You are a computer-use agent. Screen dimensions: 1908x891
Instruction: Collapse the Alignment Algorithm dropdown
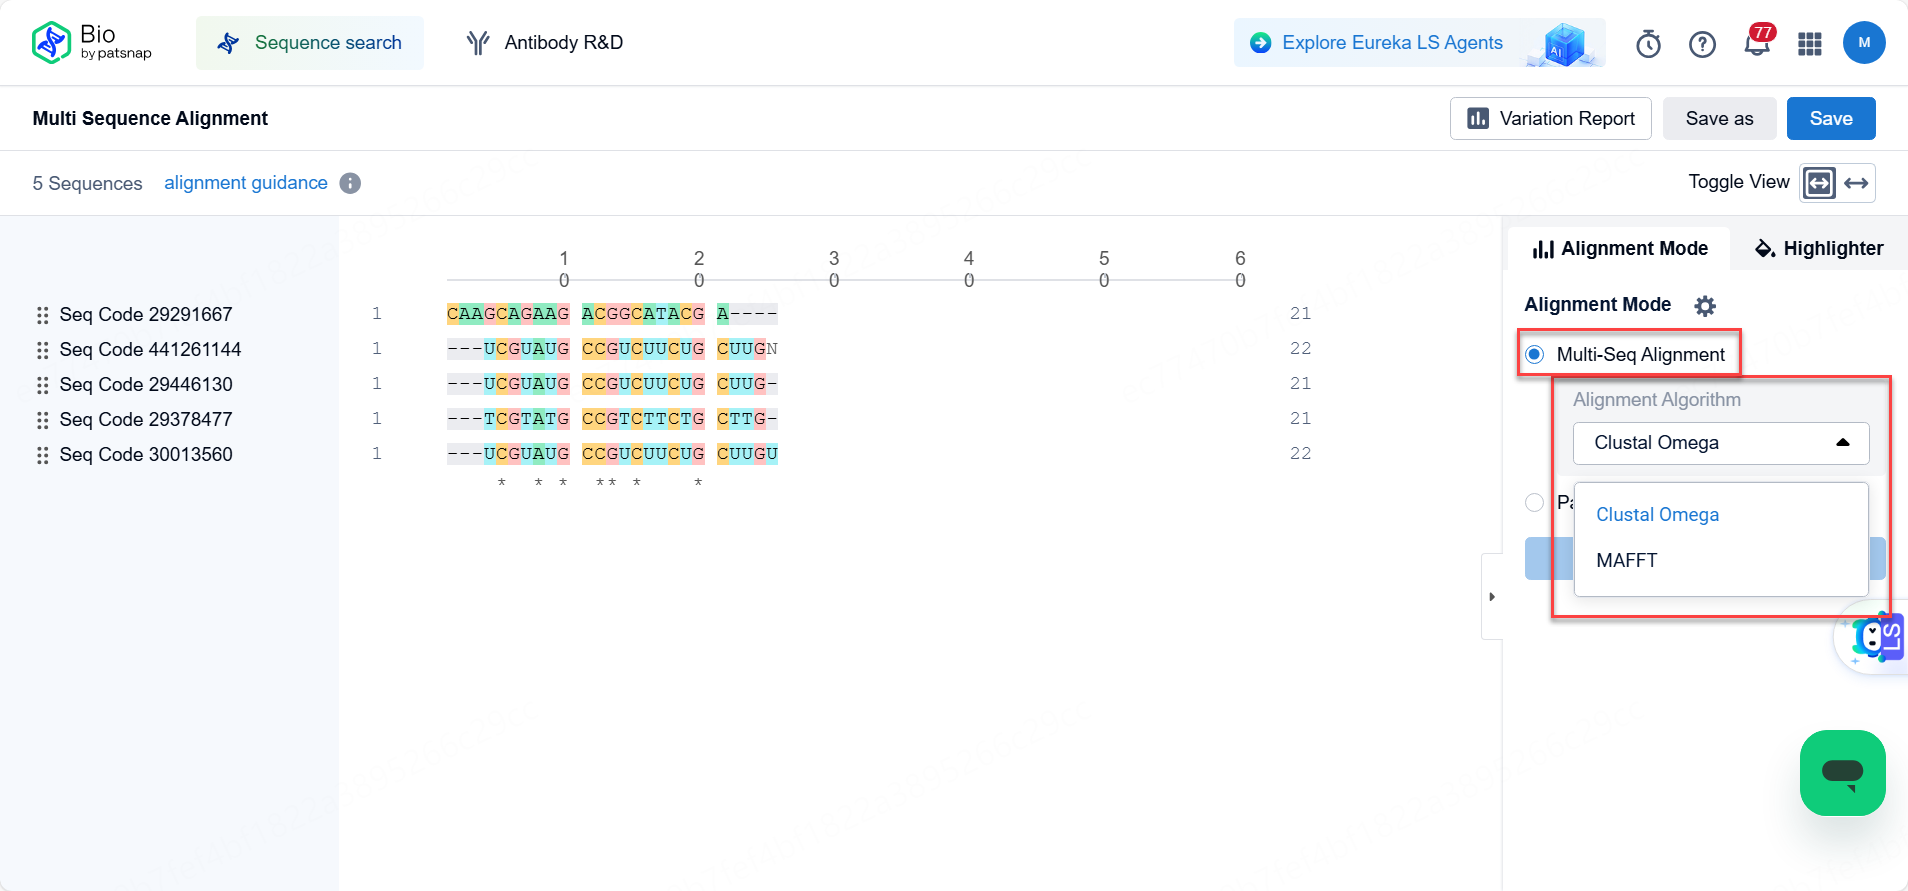(x=1842, y=443)
